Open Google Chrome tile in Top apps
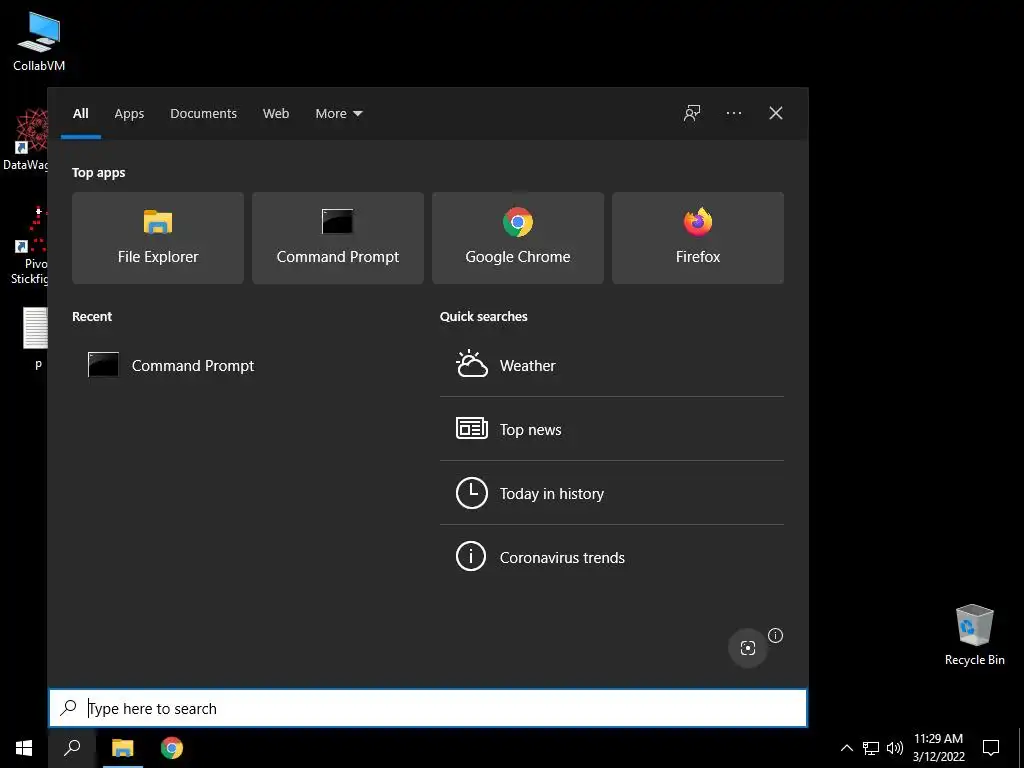Screen dimensions: 1024x768 tap(518, 238)
